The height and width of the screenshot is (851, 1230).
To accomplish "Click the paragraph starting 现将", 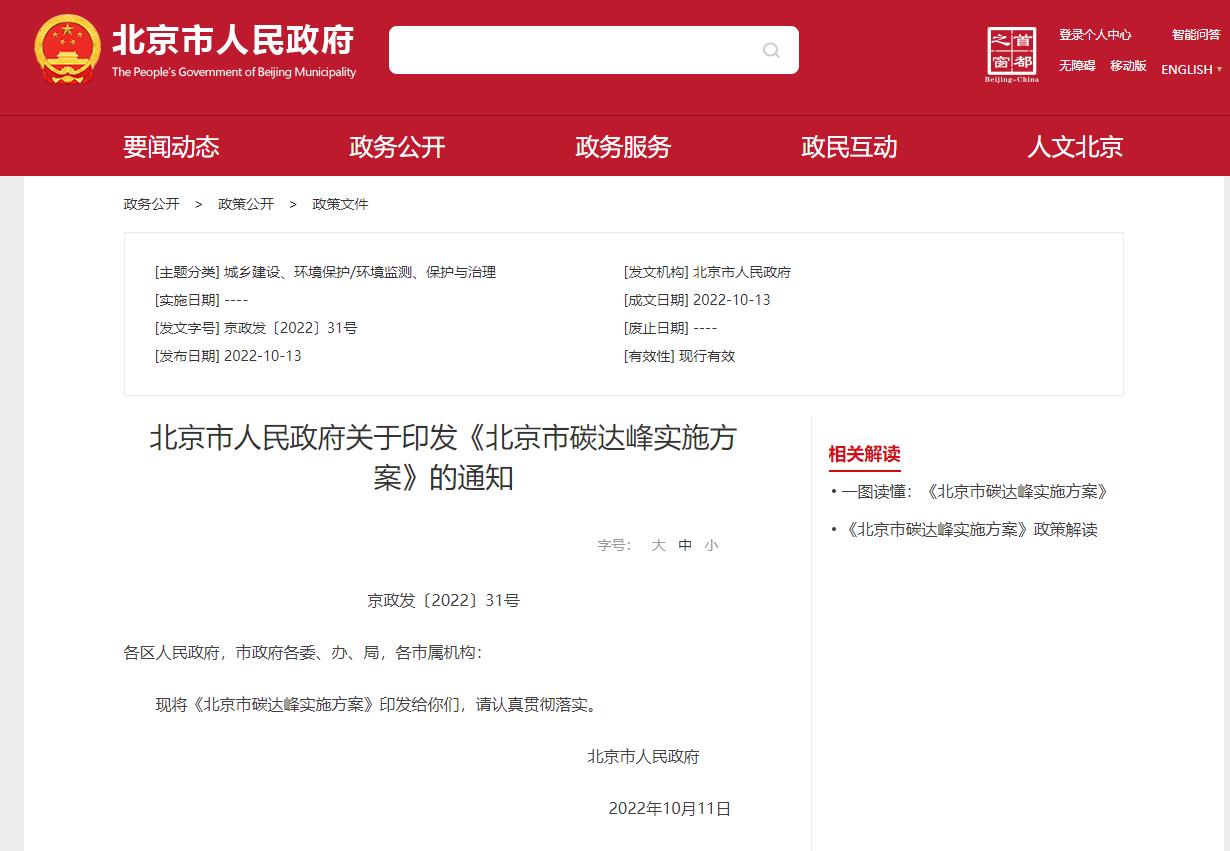I will [379, 705].
